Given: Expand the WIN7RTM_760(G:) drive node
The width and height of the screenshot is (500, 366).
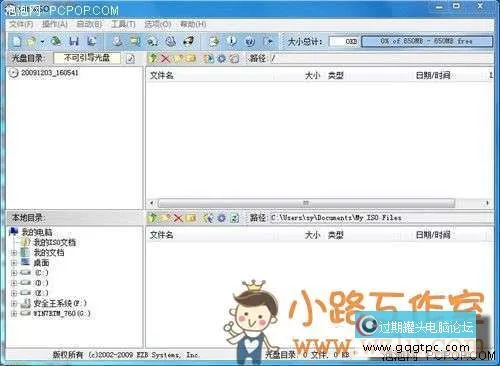Looking at the screenshot, I should (x=14, y=314).
